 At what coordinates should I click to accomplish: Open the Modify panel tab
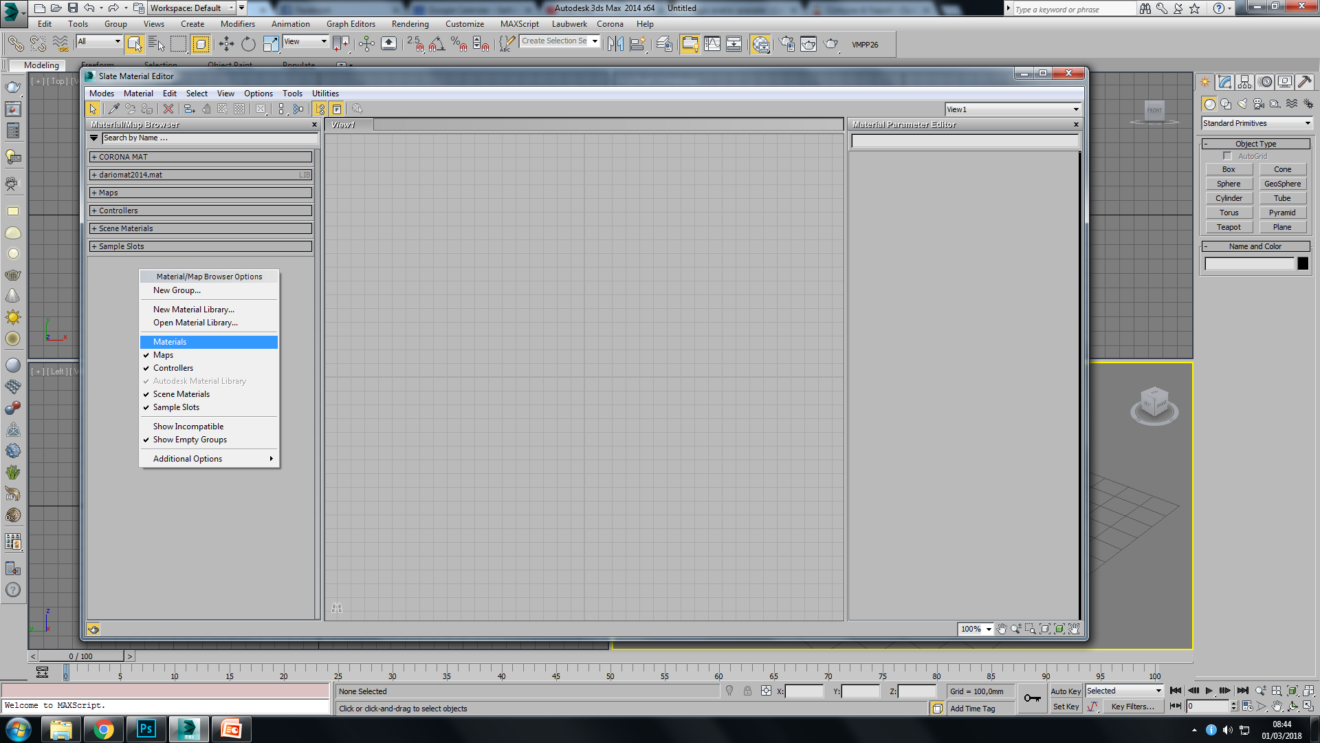[1225, 82]
